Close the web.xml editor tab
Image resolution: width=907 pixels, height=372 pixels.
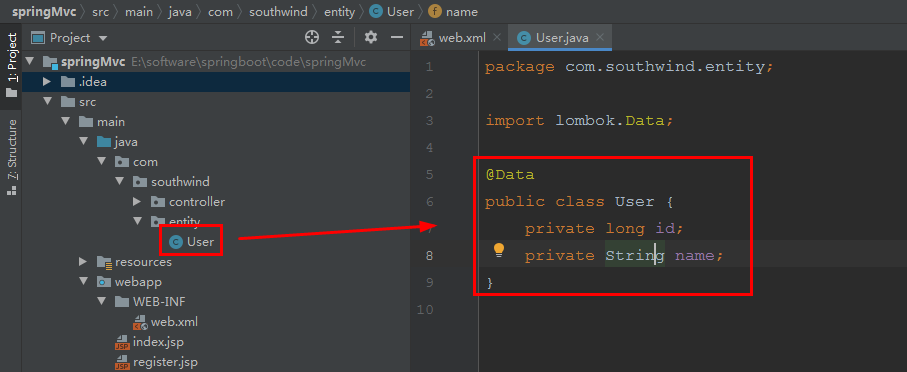496,38
